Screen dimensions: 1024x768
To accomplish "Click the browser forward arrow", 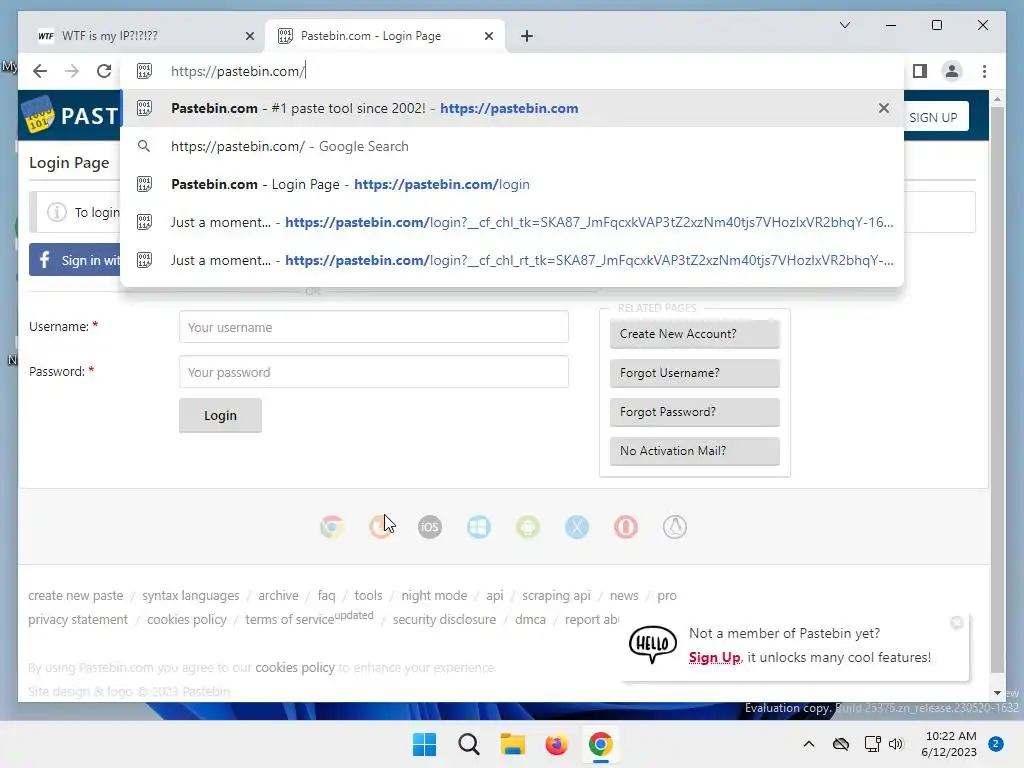I will [72, 71].
